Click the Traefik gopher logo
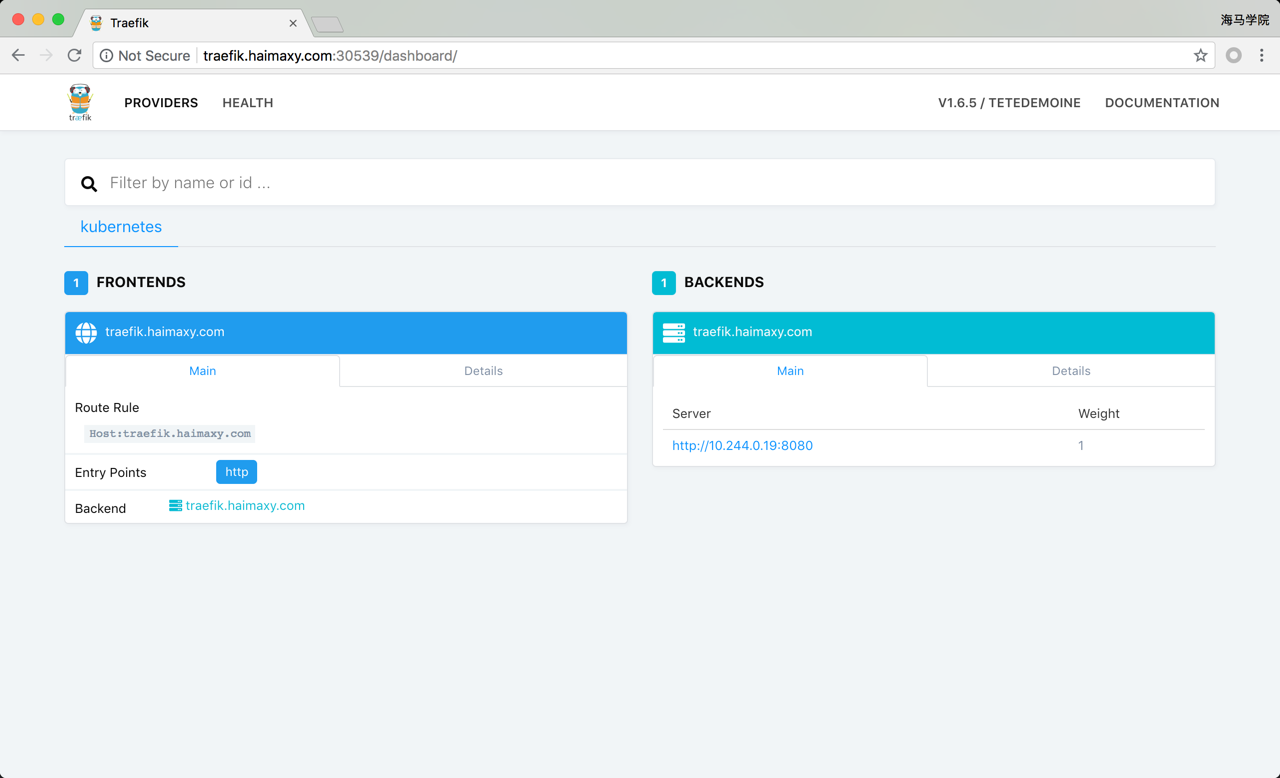 pos(80,102)
